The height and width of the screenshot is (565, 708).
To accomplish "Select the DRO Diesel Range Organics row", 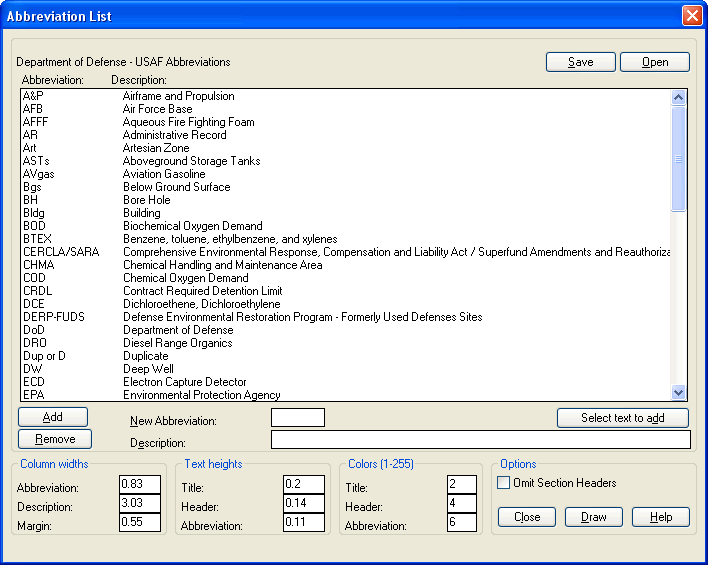I will (x=346, y=343).
